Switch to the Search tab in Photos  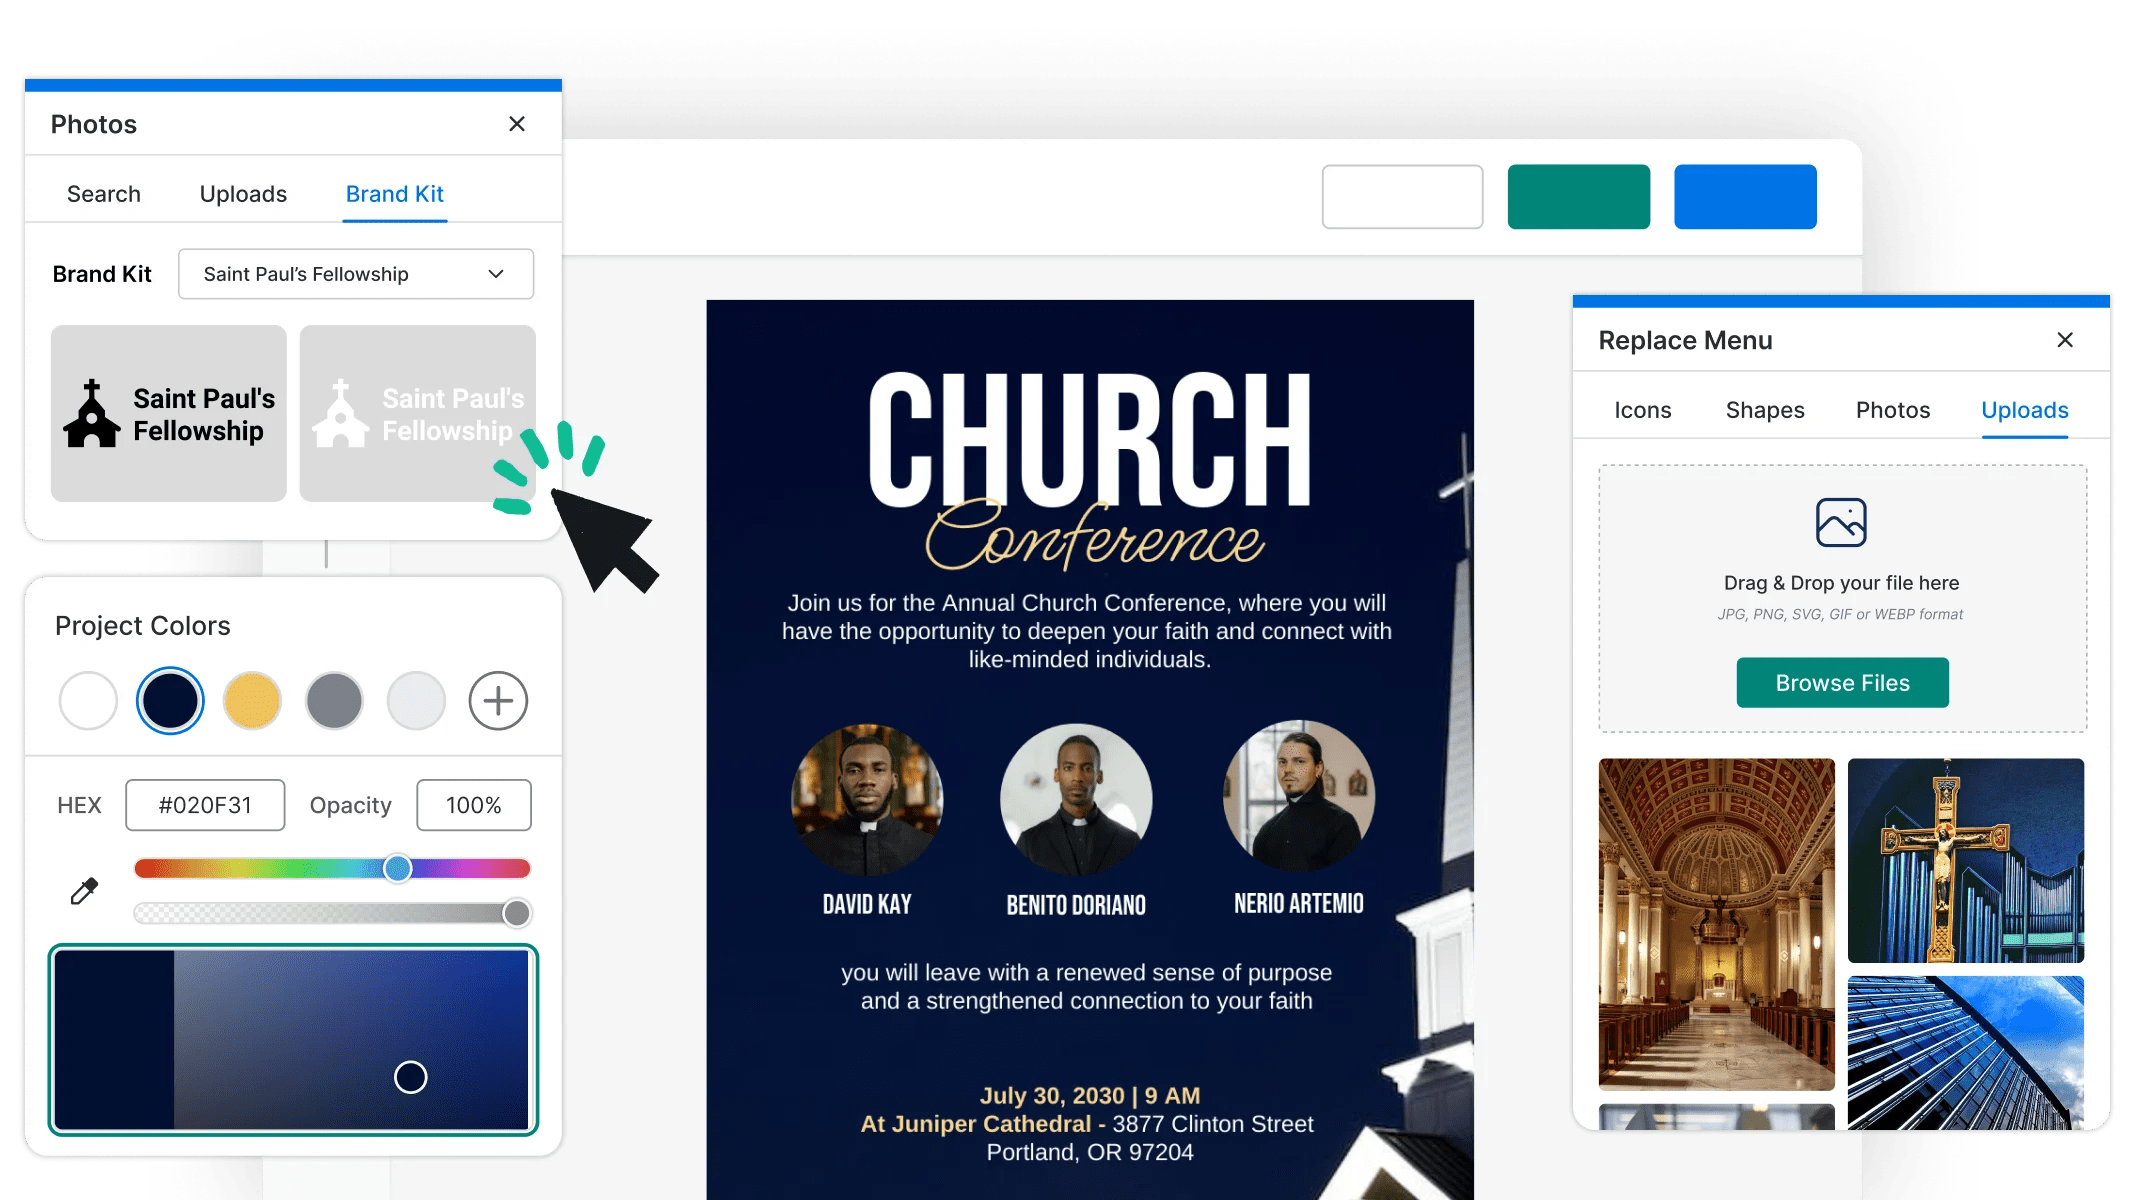pyautogui.click(x=104, y=194)
